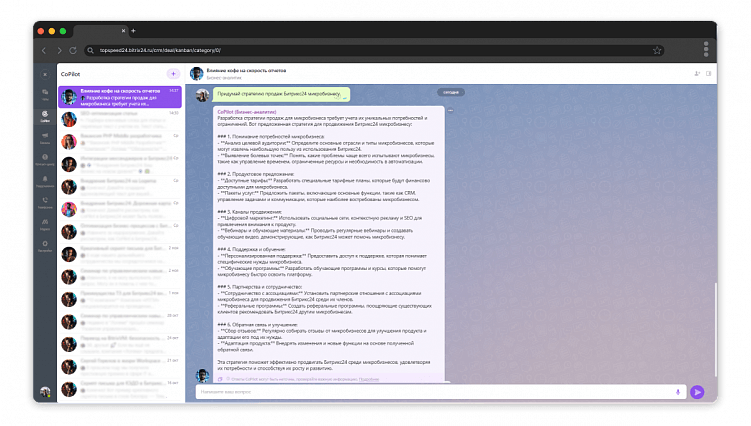751x426 pixels.
Task: Click the user avatar at sidebar bottom
Action: (45, 391)
